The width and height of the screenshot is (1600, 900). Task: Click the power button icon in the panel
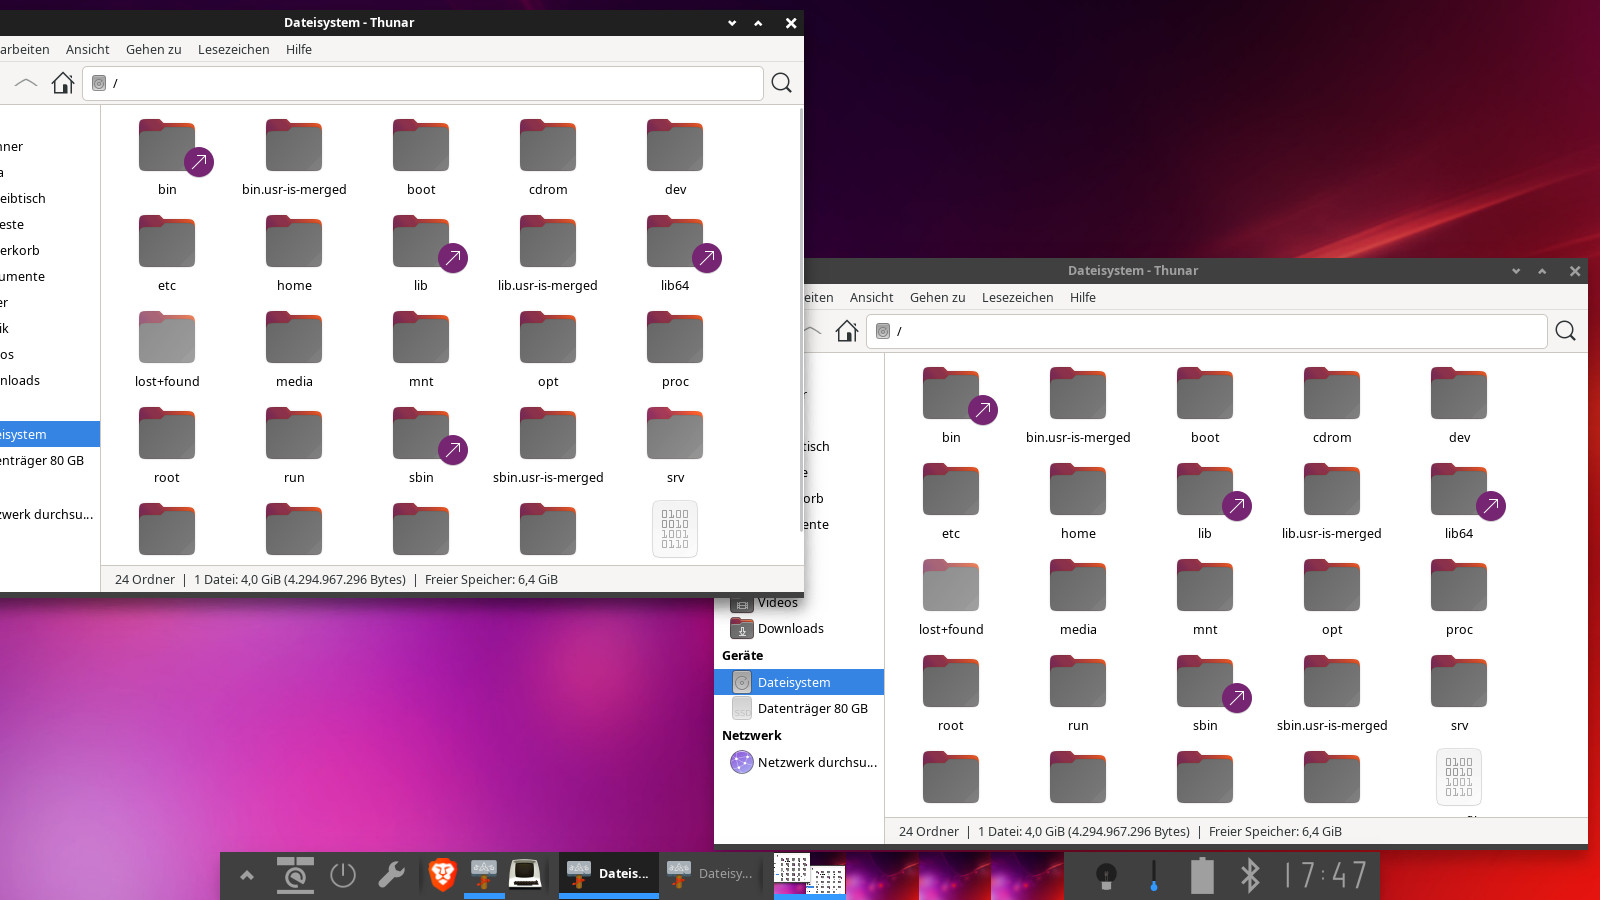point(343,875)
